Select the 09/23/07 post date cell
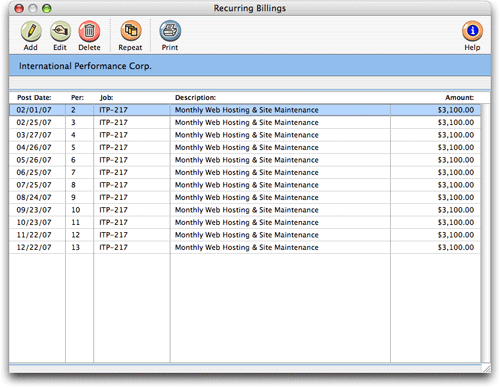The image size is (500, 388). point(34,210)
